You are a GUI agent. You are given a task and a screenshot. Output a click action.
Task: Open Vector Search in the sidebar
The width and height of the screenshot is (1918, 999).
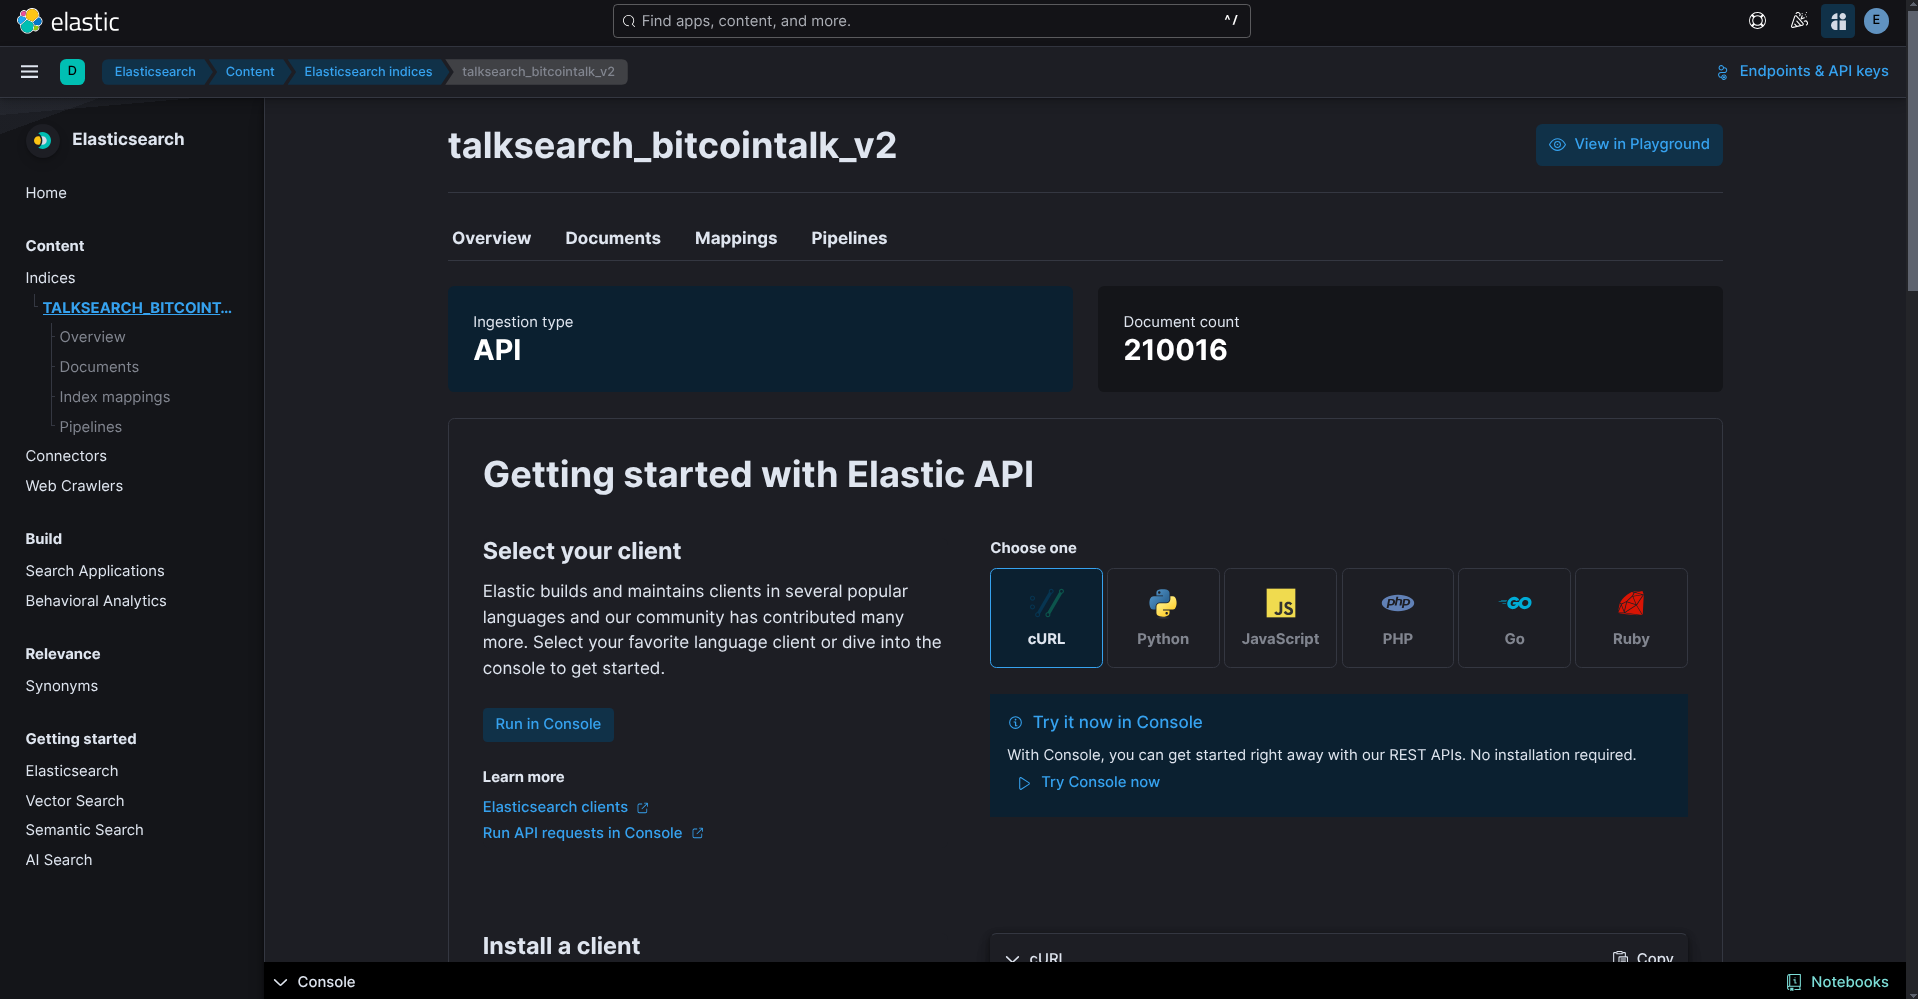pyautogui.click(x=75, y=801)
